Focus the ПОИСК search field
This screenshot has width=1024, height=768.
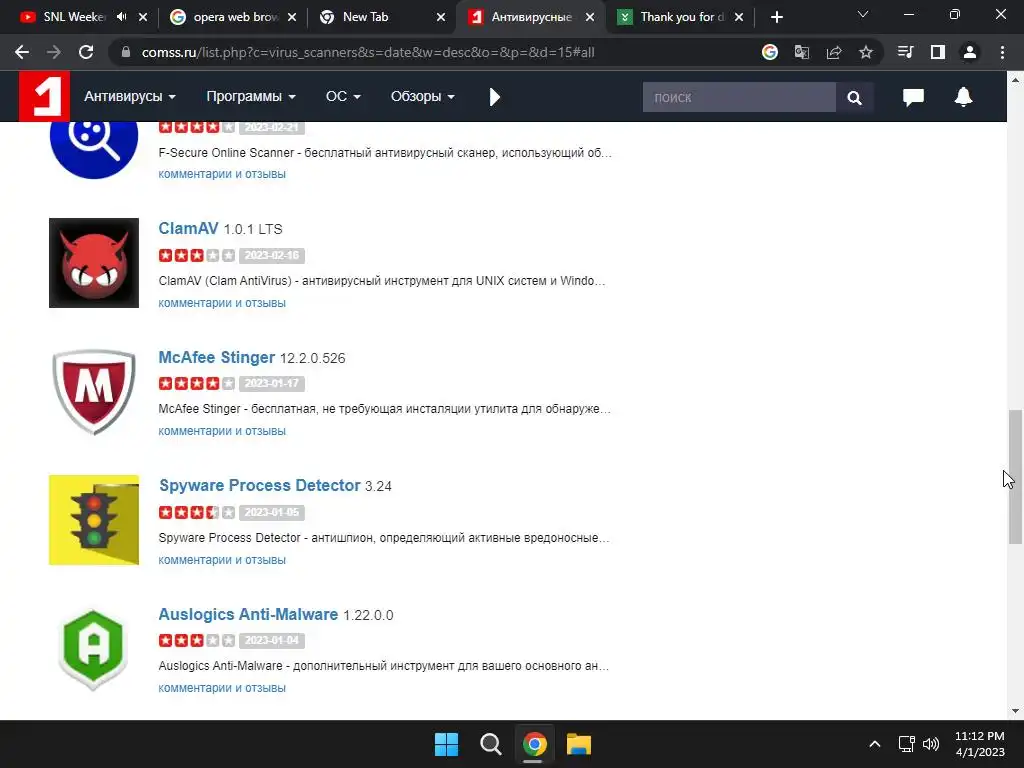pyautogui.click(x=739, y=97)
